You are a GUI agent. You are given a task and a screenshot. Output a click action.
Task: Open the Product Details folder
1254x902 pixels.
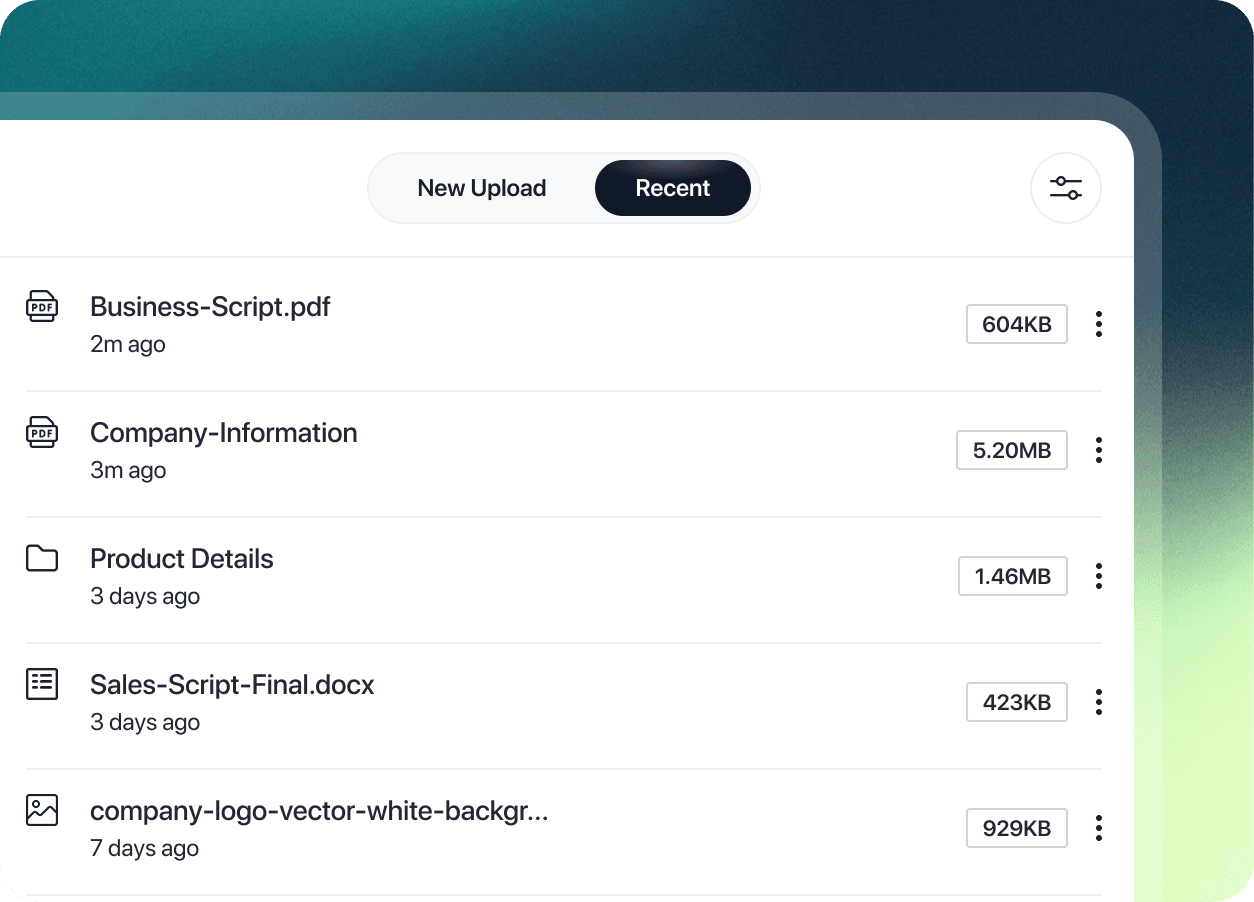(x=181, y=559)
